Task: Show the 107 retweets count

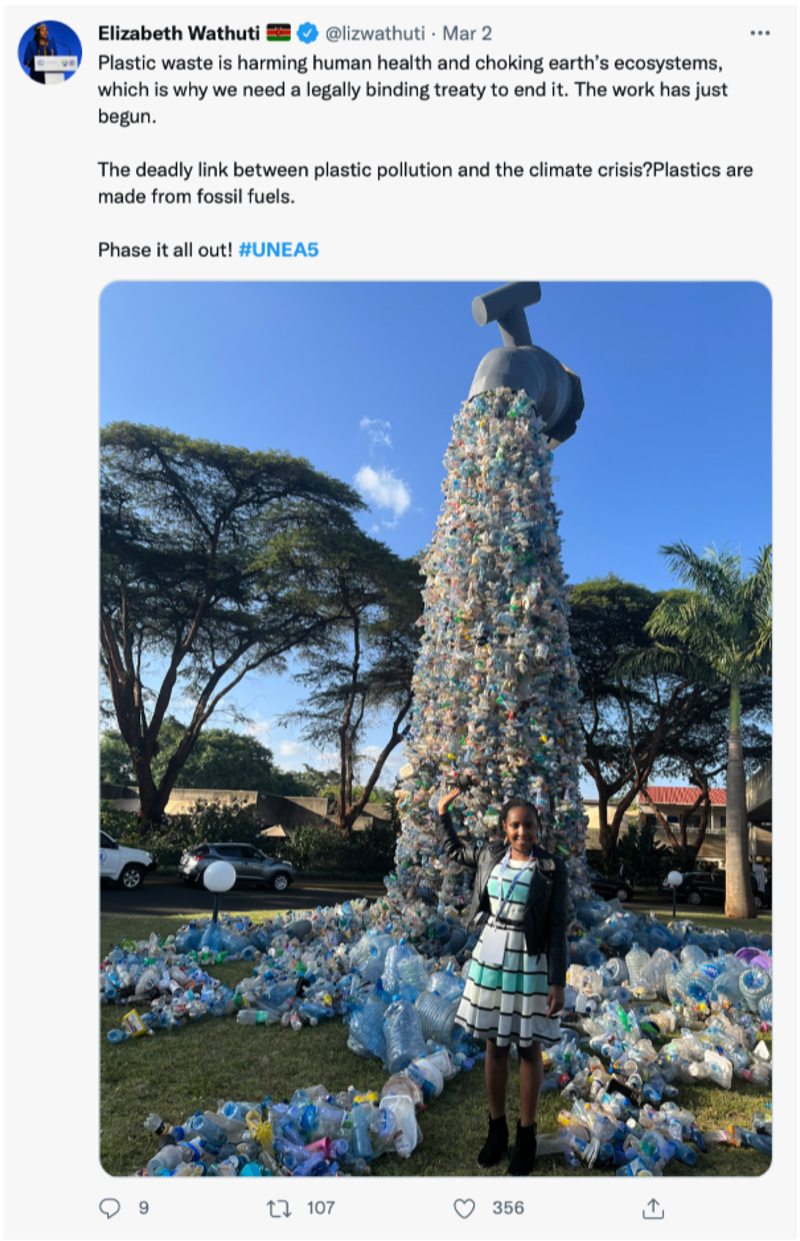Action: coord(320,1208)
